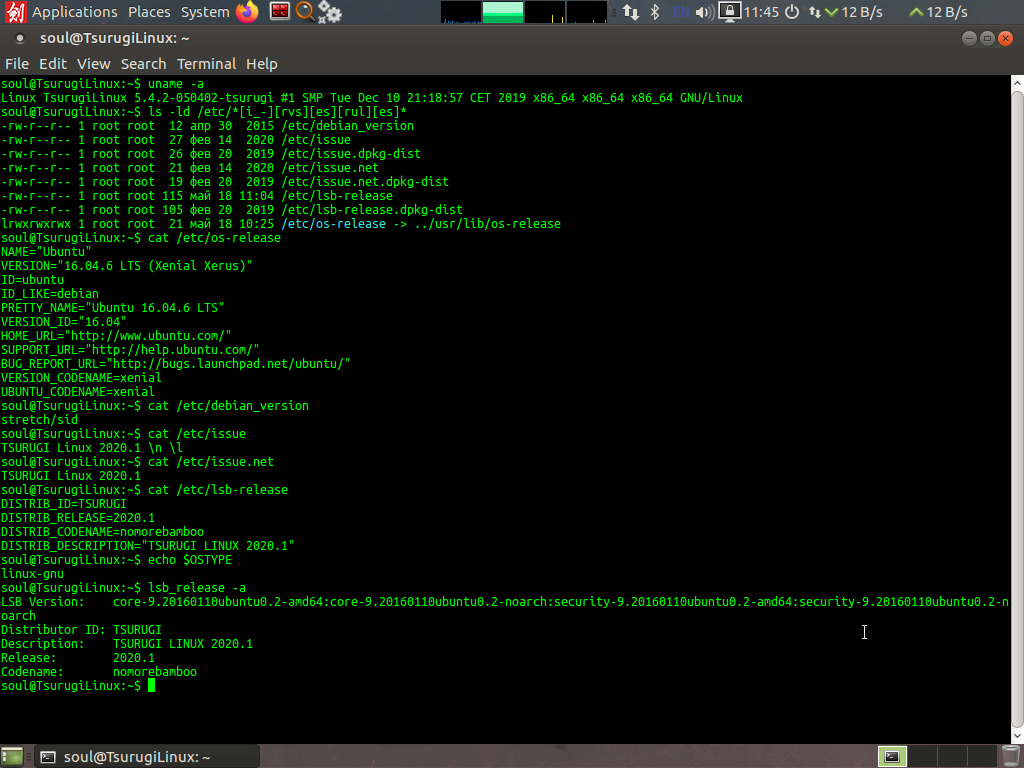Click the /etc/os-release symlink text
The width and height of the screenshot is (1024, 768).
[334, 224]
